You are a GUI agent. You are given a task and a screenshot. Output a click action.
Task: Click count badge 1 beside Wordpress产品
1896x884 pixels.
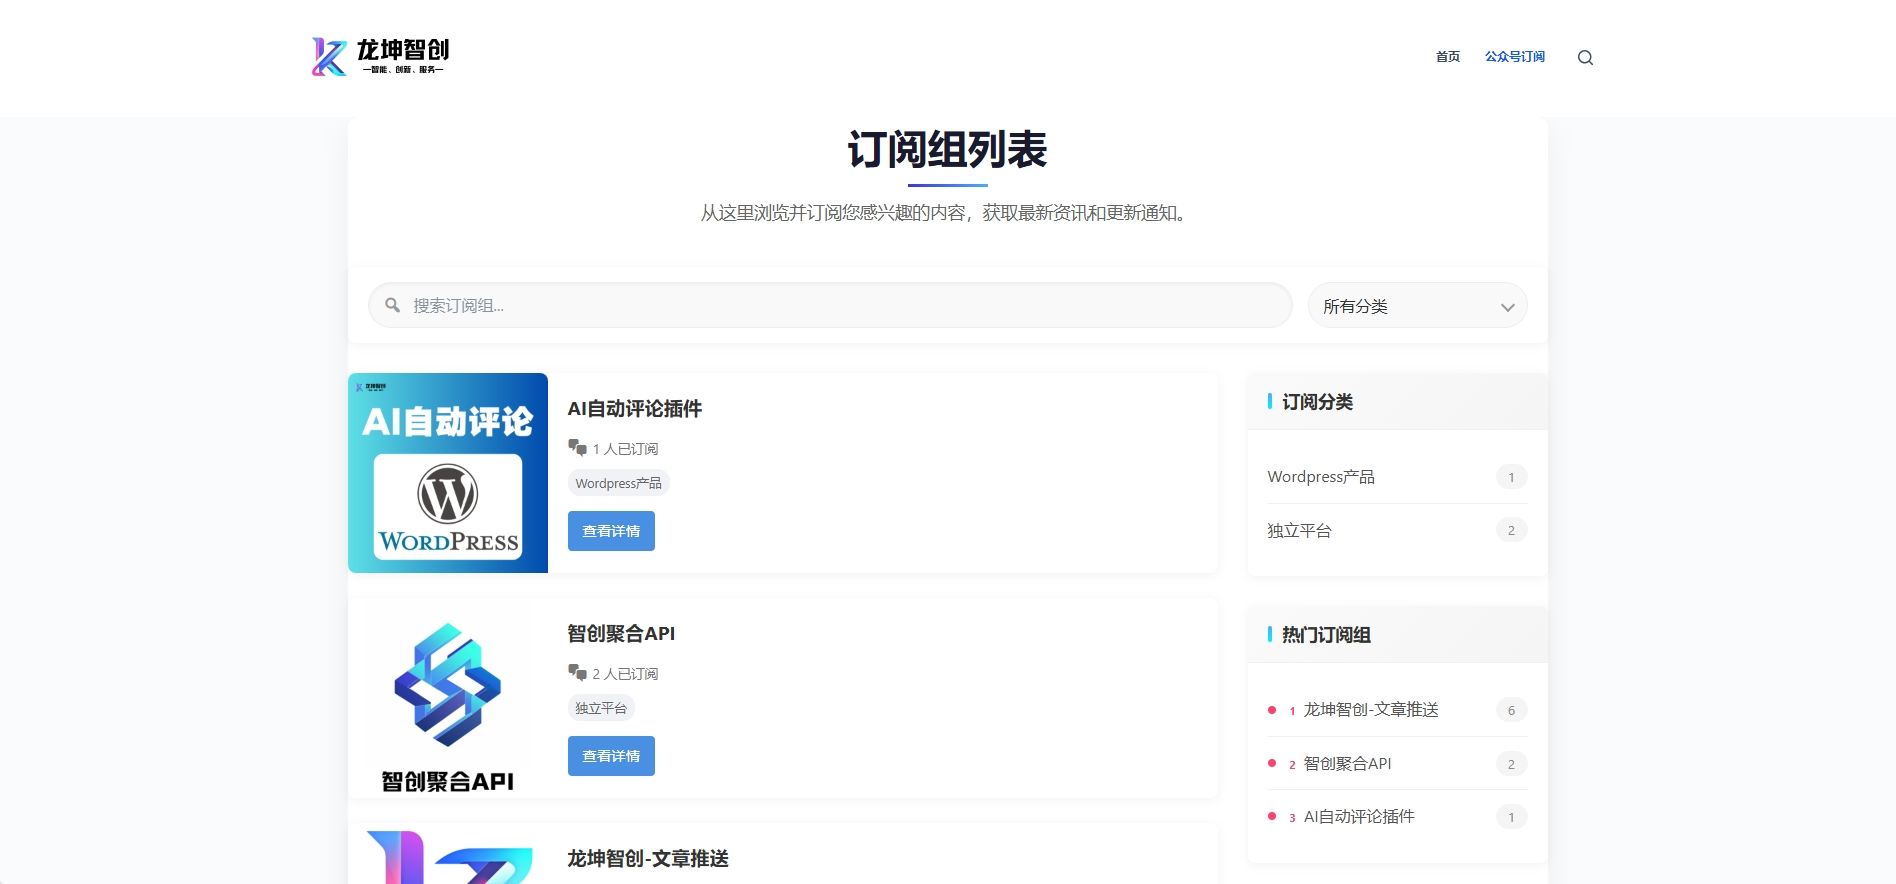pyautogui.click(x=1511, y=477)
